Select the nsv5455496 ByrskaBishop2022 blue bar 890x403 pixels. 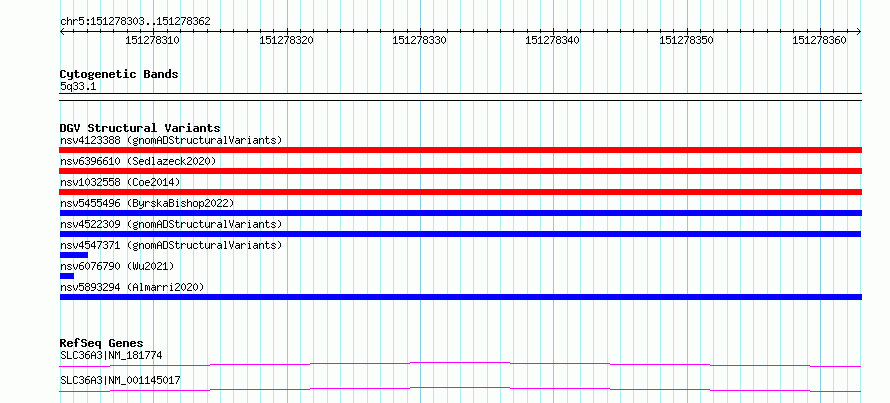[x=460, y=213]
